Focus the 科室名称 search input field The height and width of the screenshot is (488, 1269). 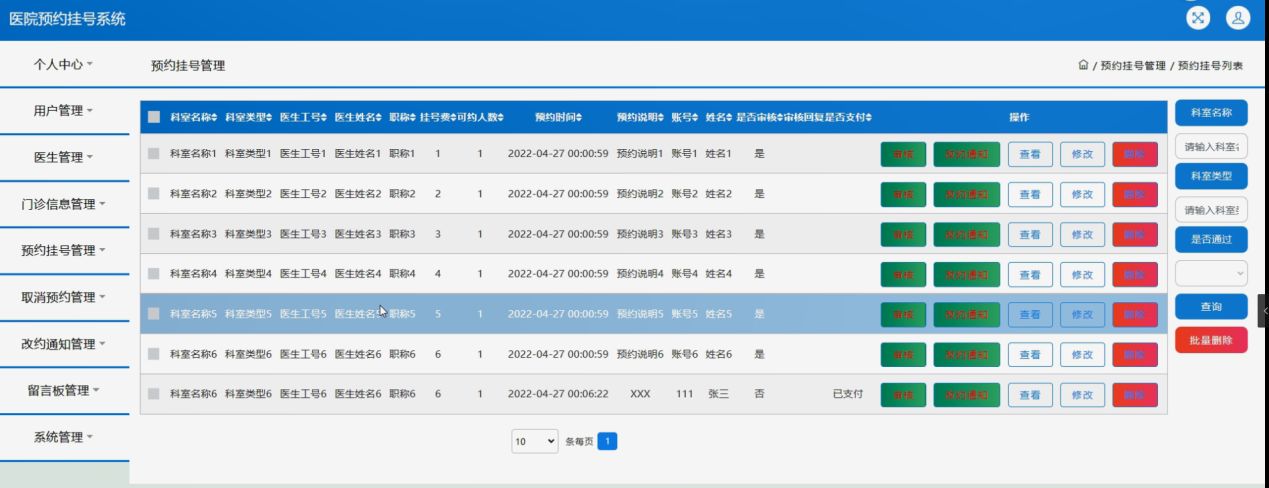coord(1211,146)
